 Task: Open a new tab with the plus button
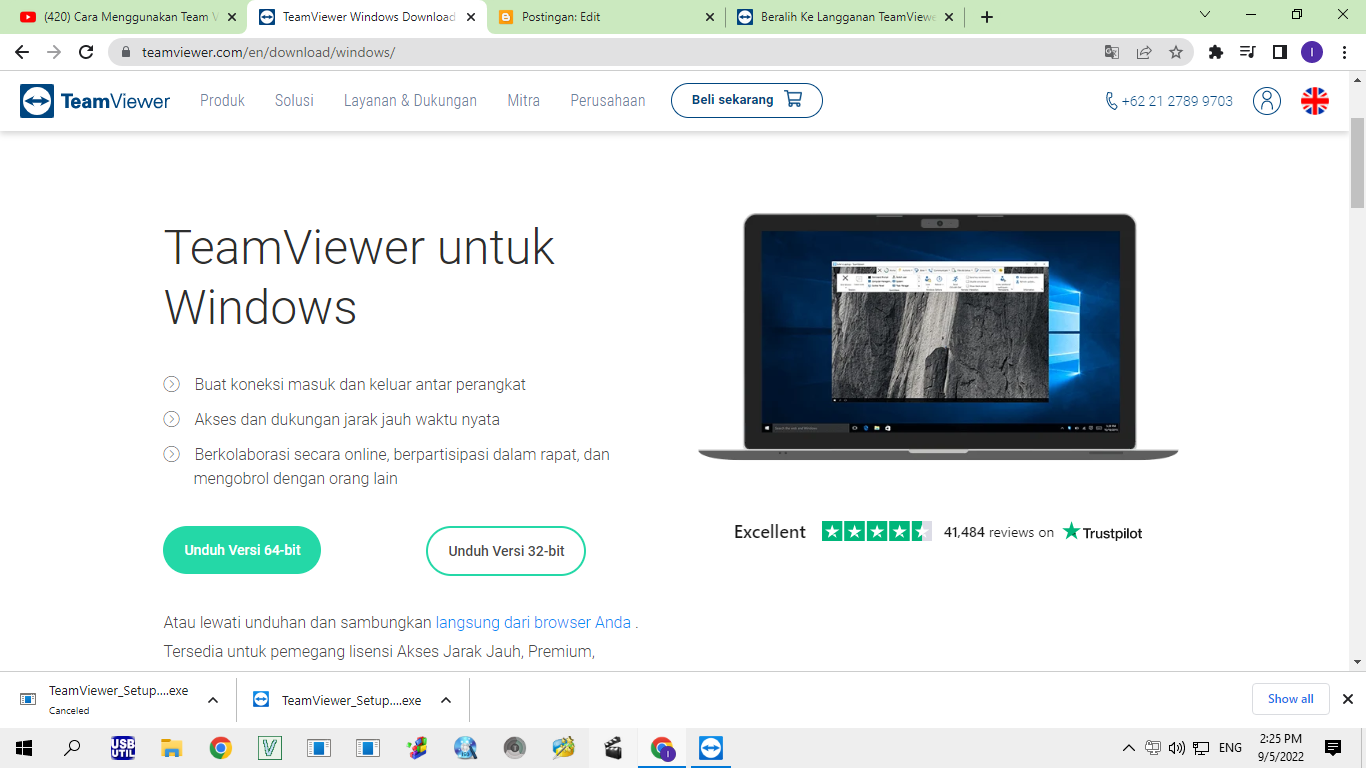pyautogui.click(x=987, y=17)
